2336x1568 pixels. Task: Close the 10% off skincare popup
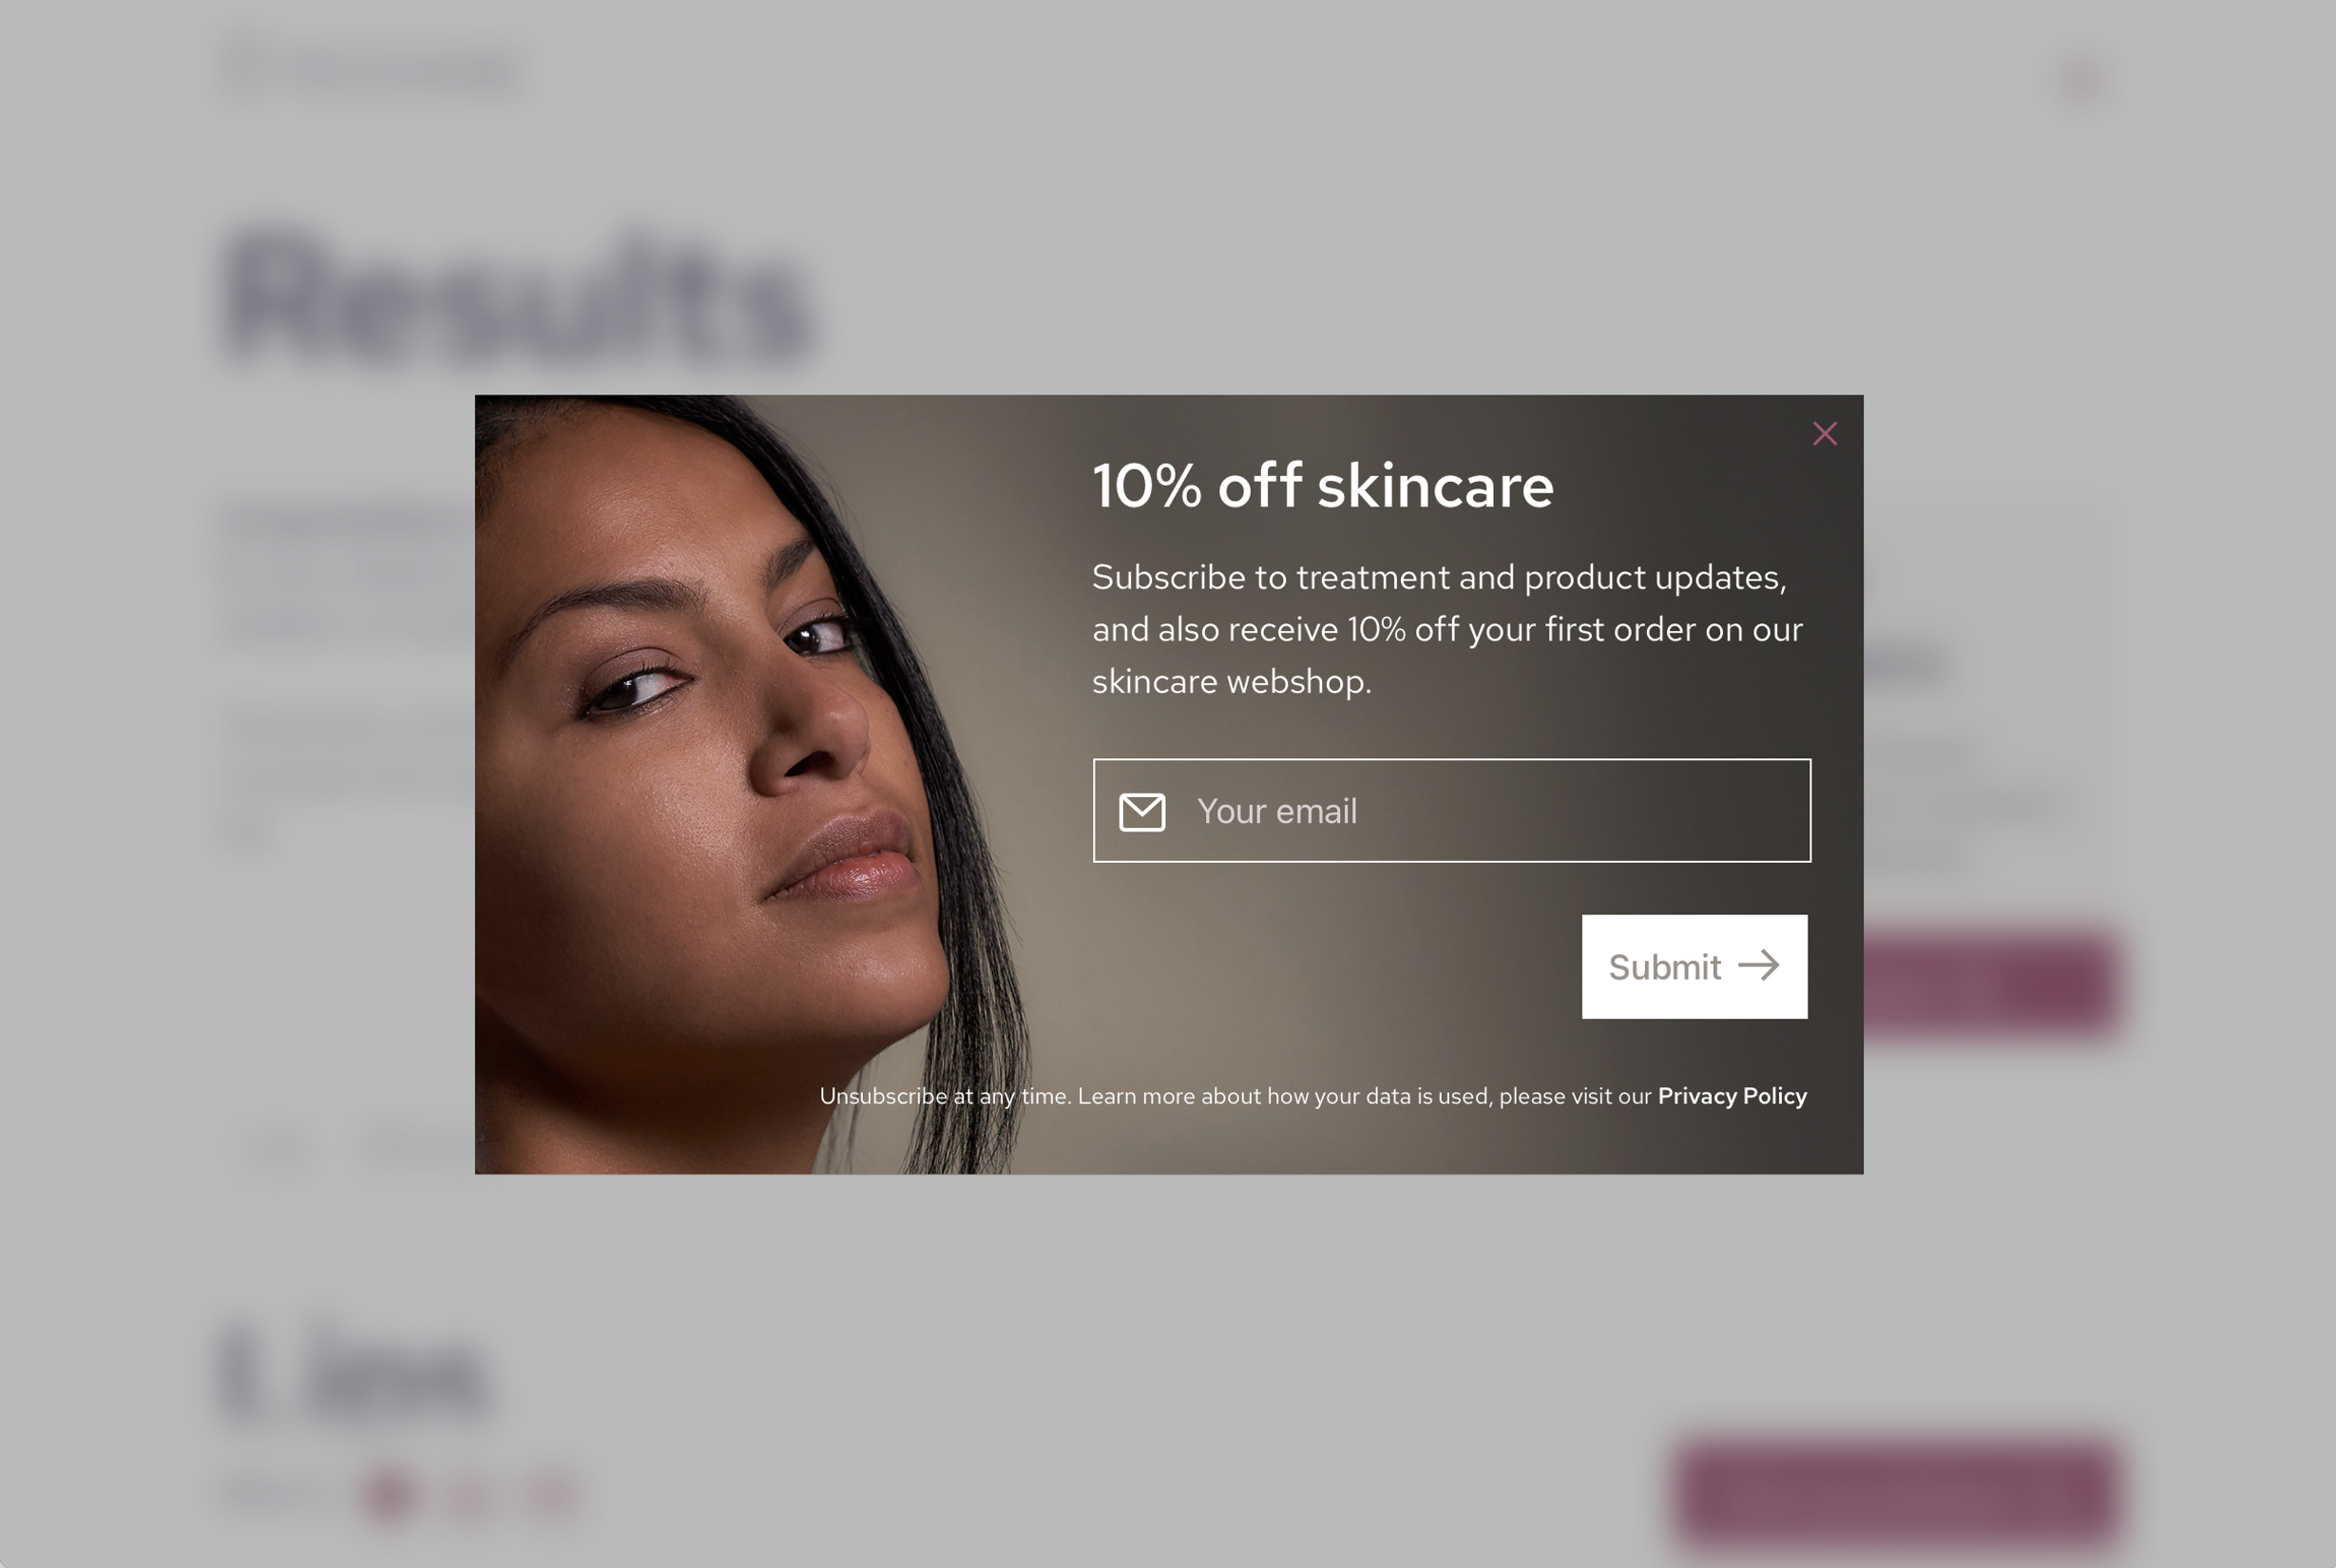(x=1824, y=434)
